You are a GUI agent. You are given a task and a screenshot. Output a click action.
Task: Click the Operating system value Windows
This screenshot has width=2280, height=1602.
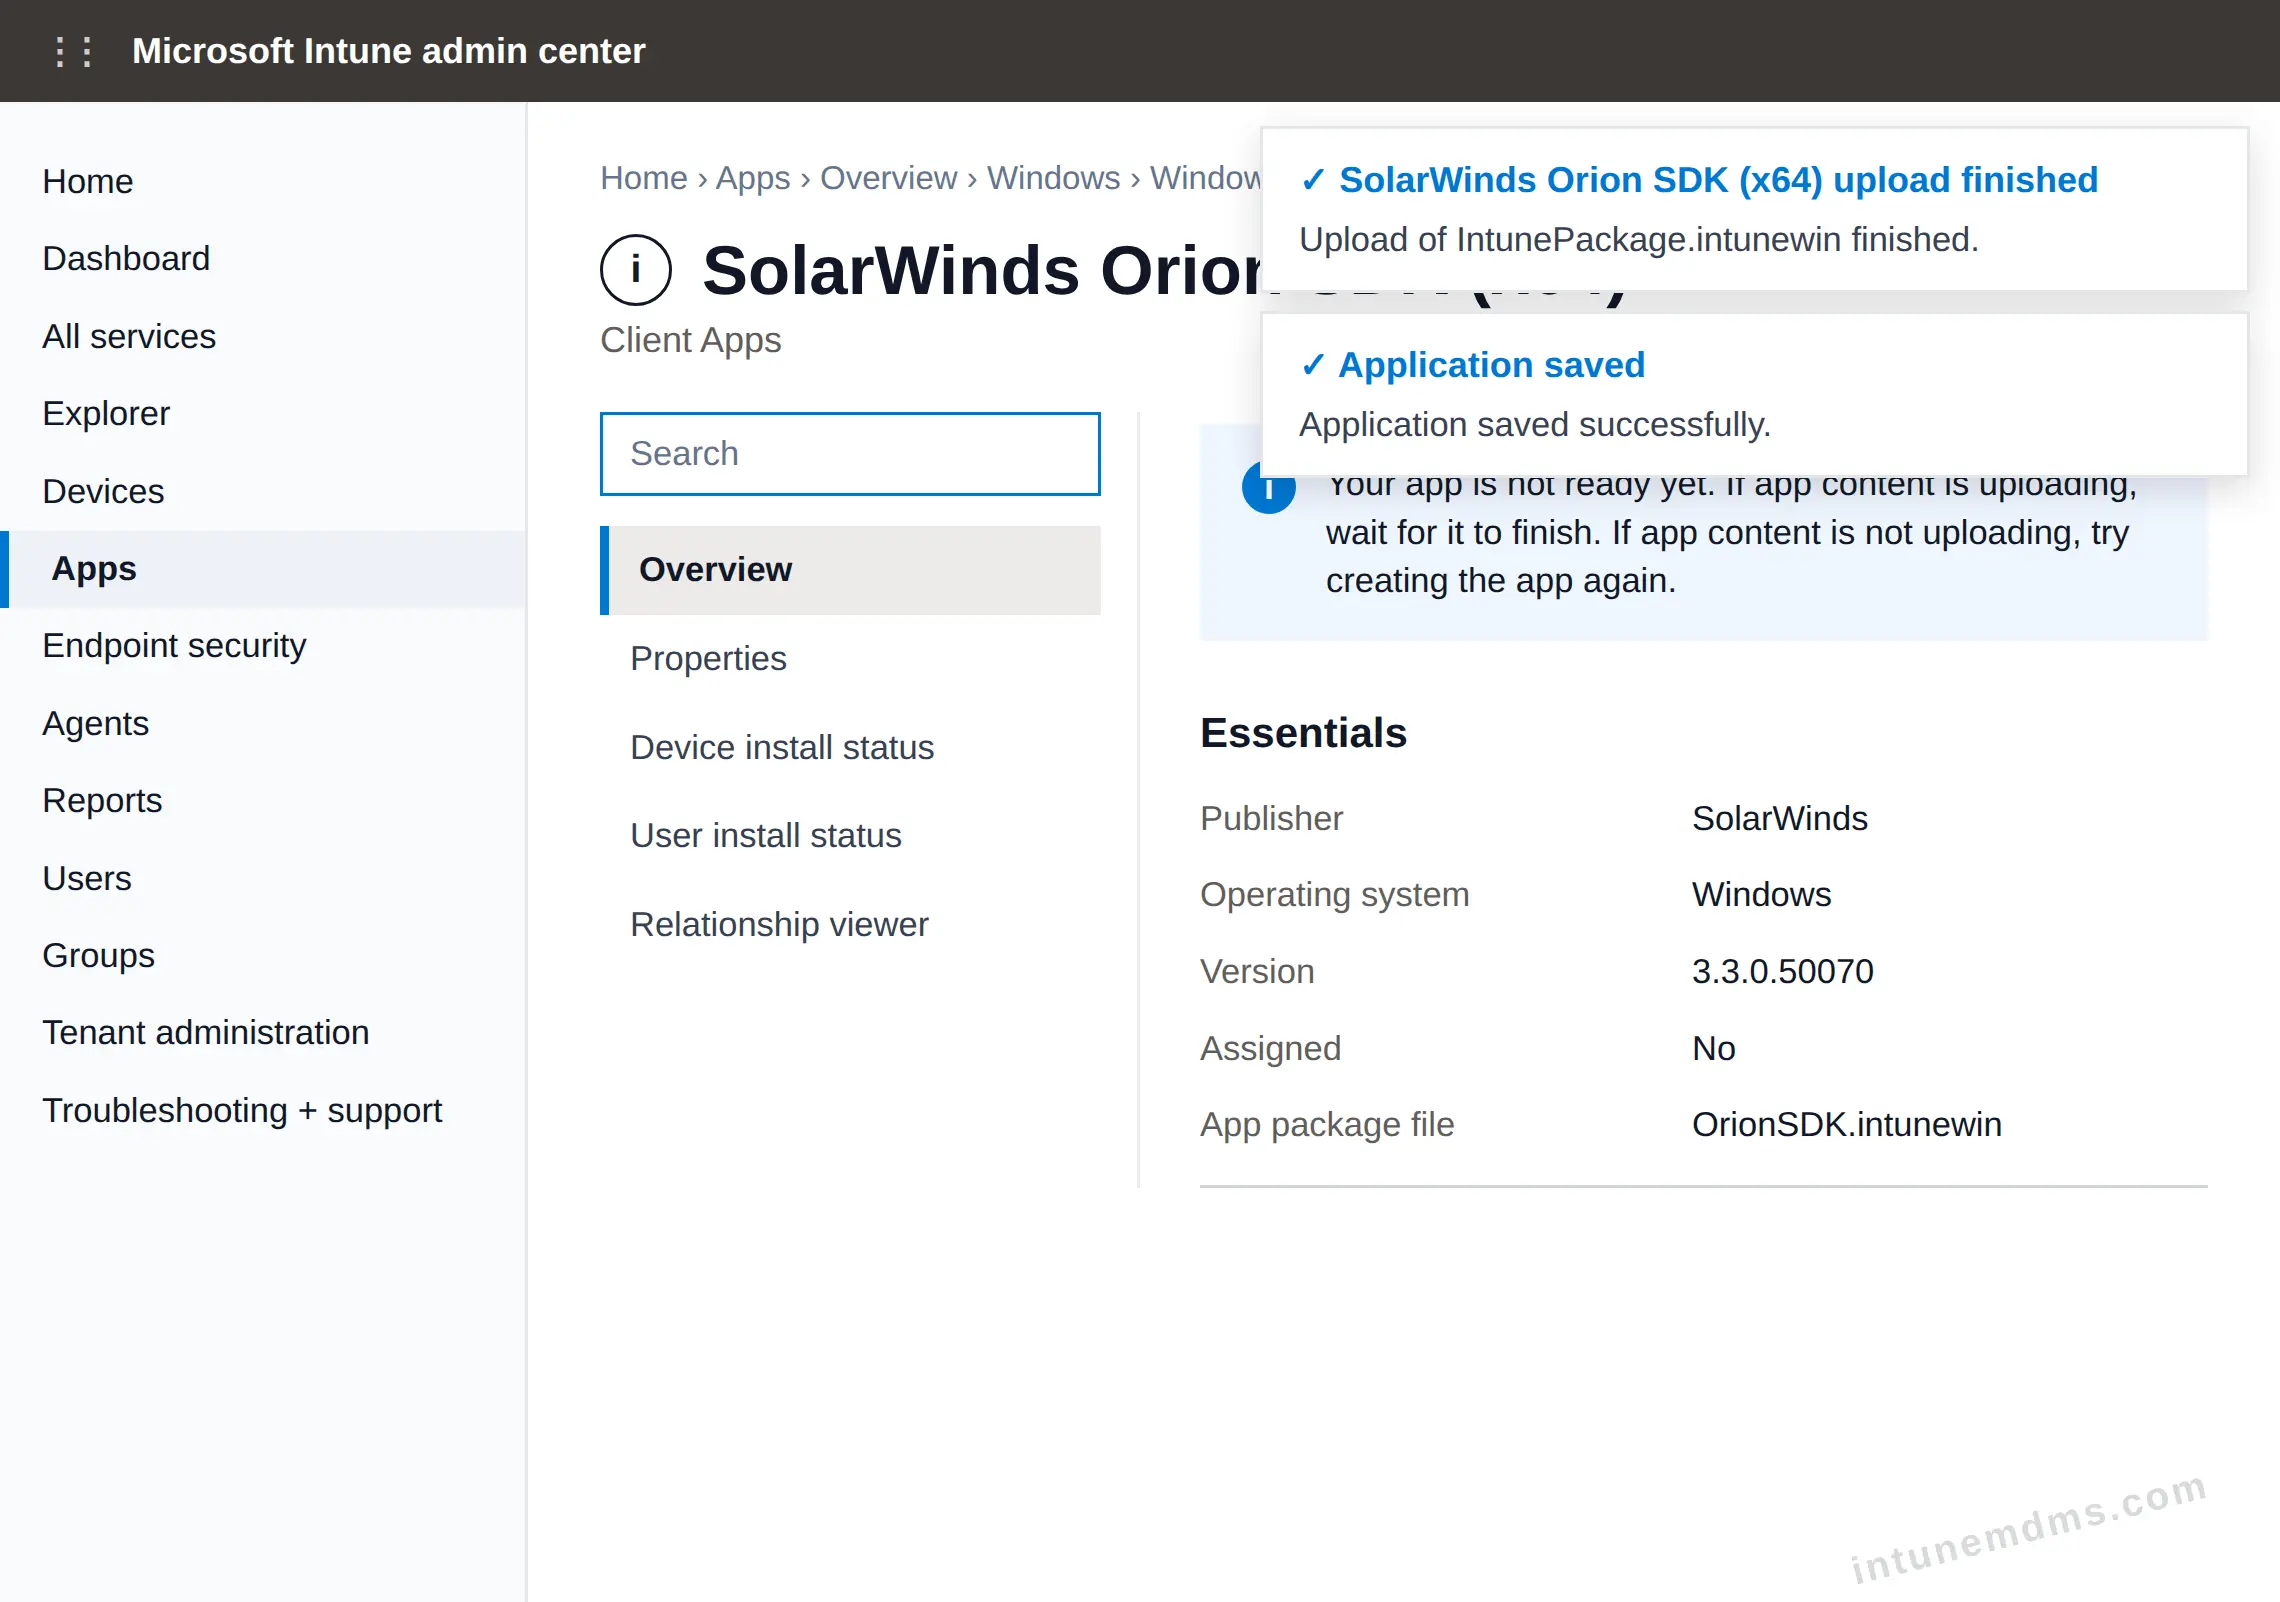coord(1761,894)
